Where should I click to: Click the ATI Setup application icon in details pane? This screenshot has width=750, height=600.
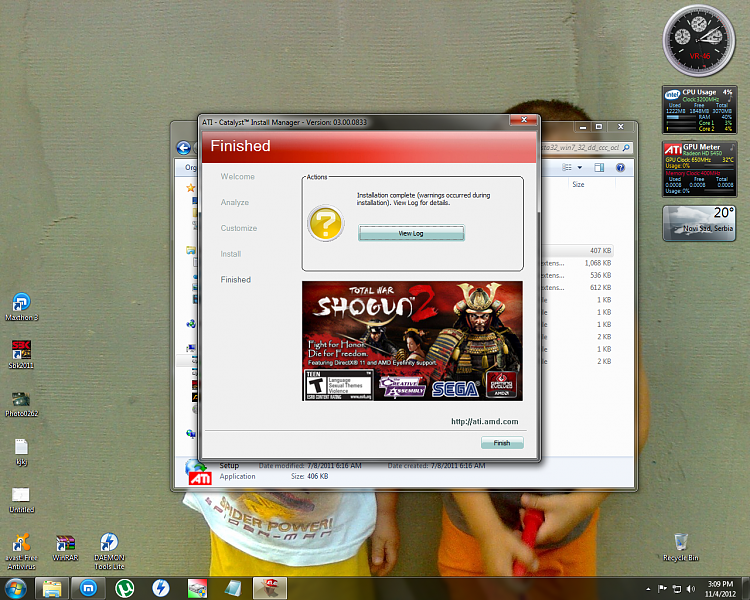199,472
